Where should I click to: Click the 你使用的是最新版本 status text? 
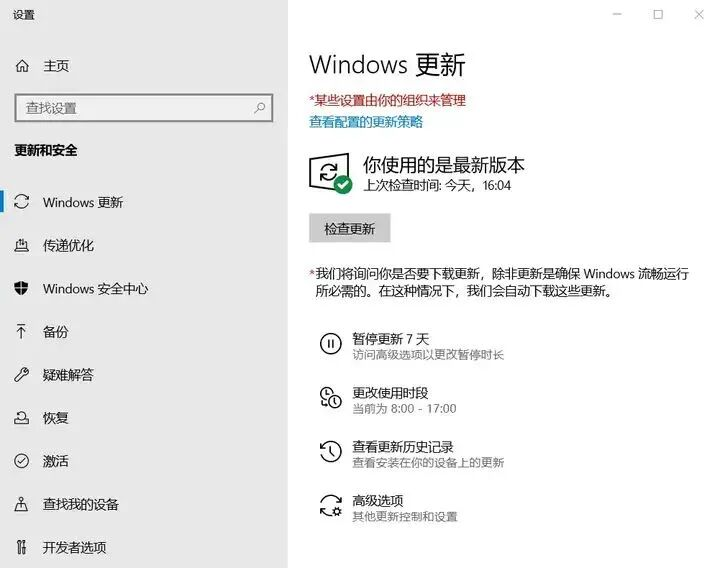tap(444, 165)
